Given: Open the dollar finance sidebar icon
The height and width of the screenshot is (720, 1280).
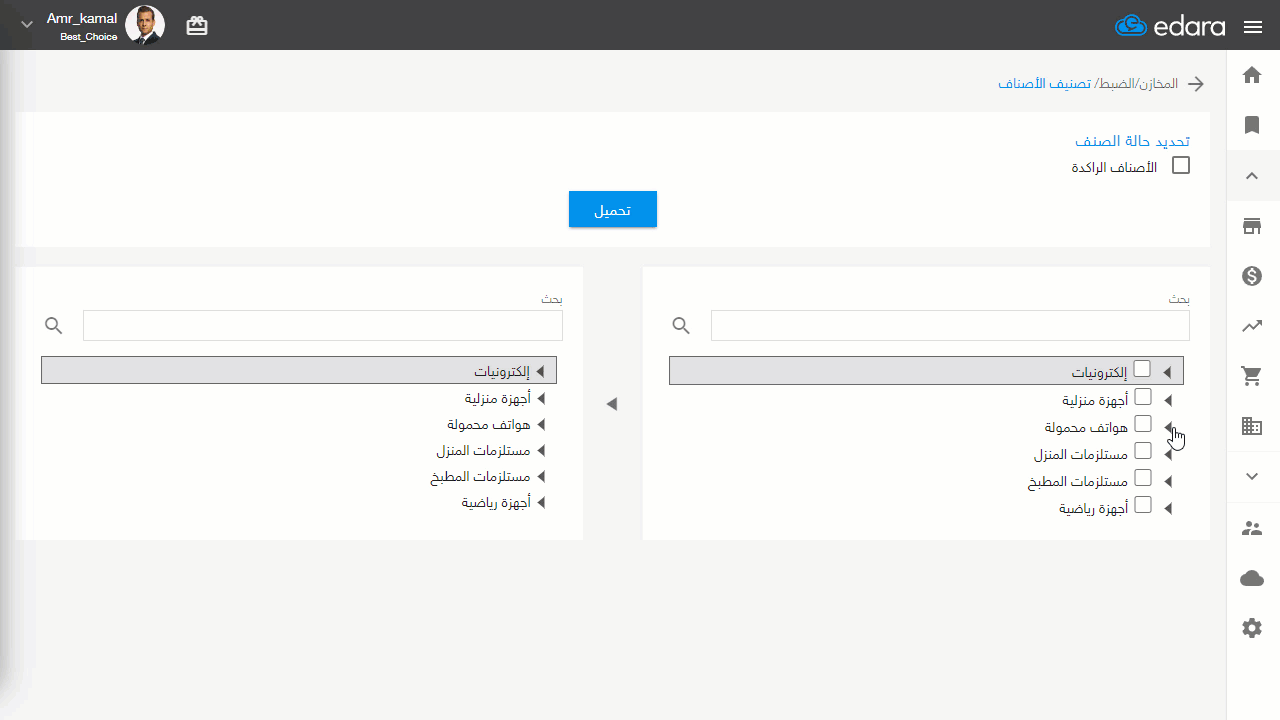Looking at the screenshot, I should click(x=1252, y=276).
